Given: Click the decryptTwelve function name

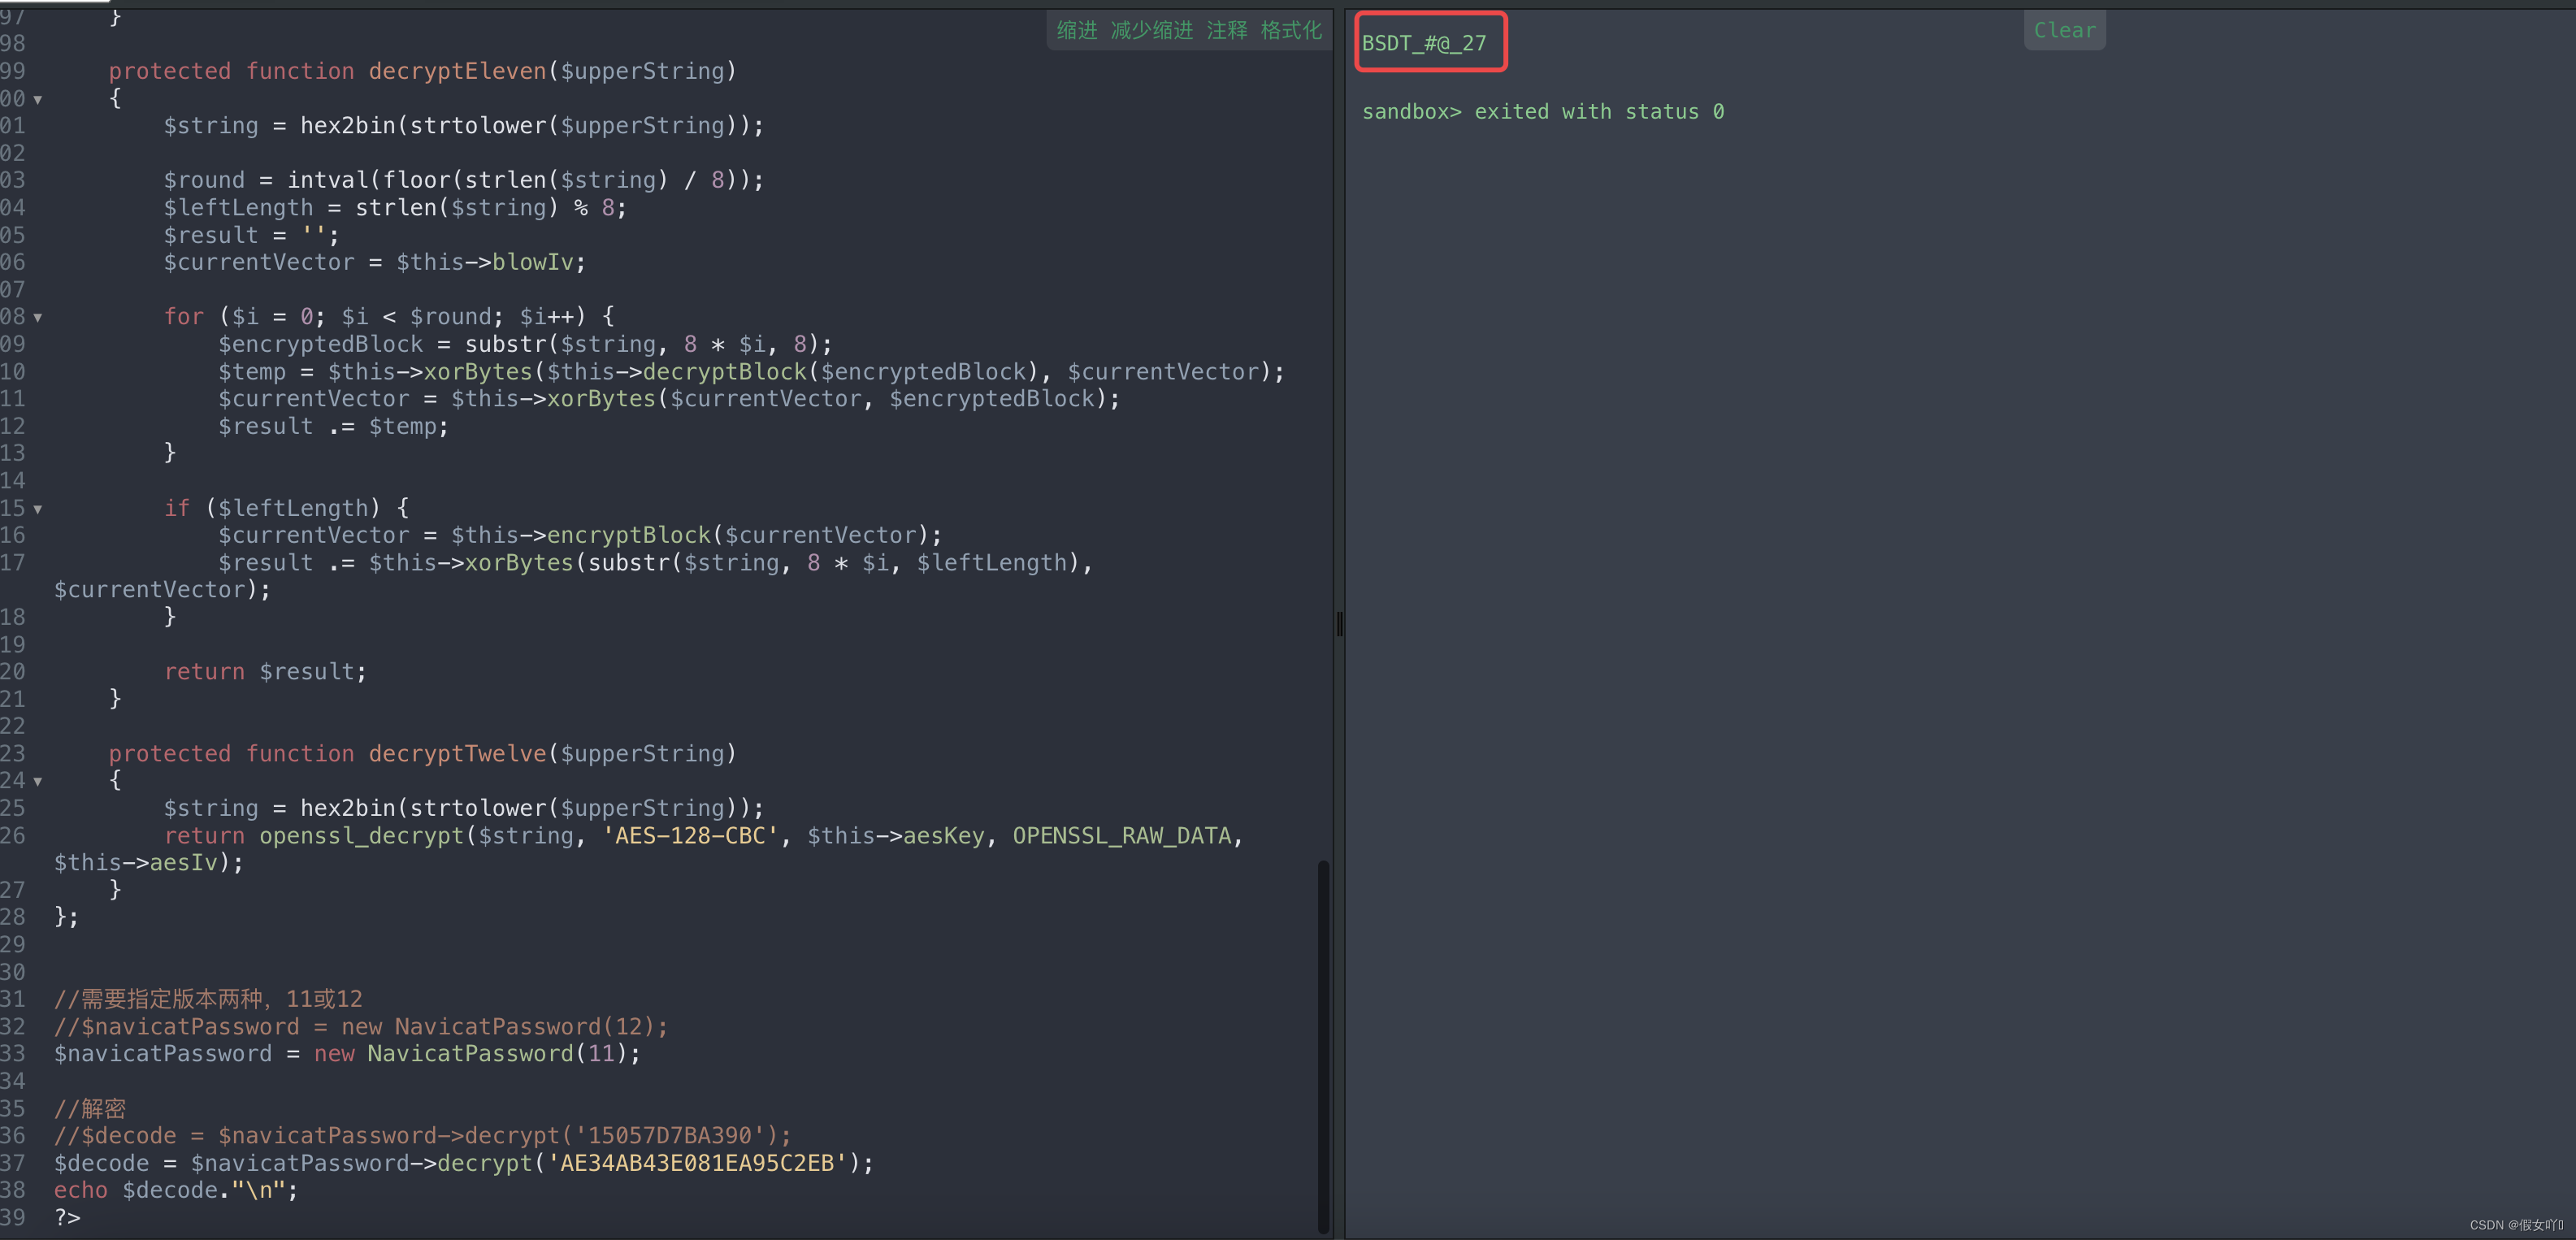Looking at the screenshot, I should (457, 754).
